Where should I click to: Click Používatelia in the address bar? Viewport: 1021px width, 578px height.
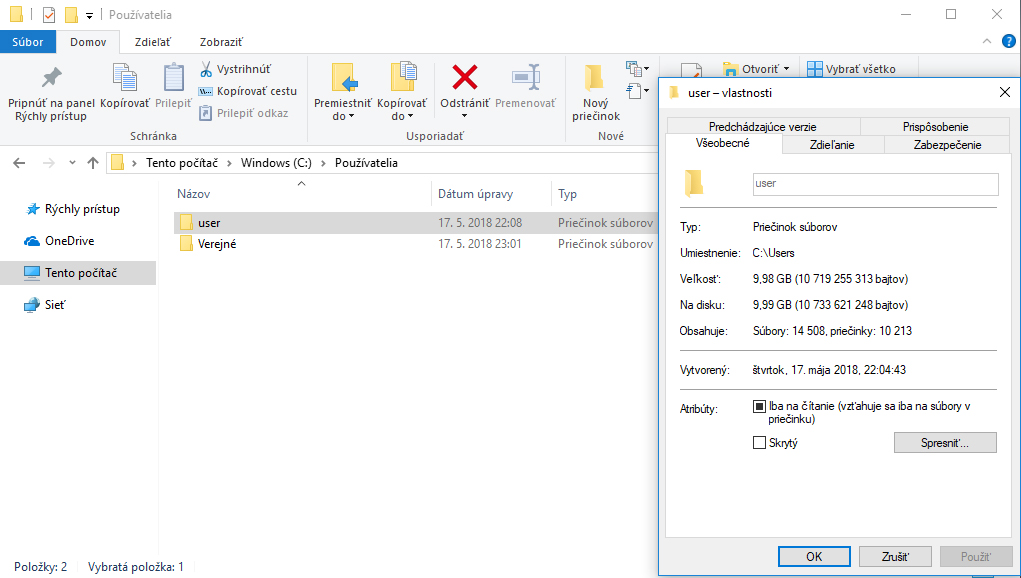click(366, 163)
